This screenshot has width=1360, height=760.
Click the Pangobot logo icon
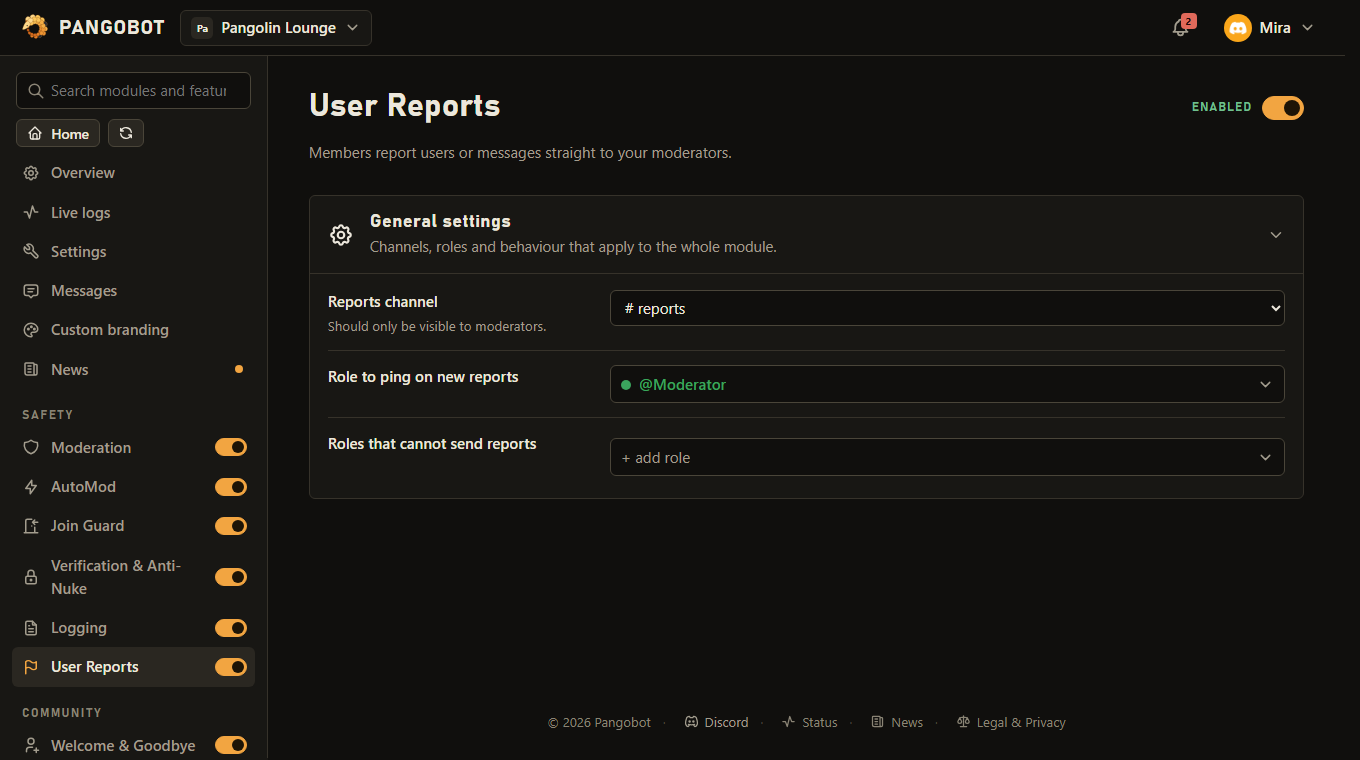[35, 27]
